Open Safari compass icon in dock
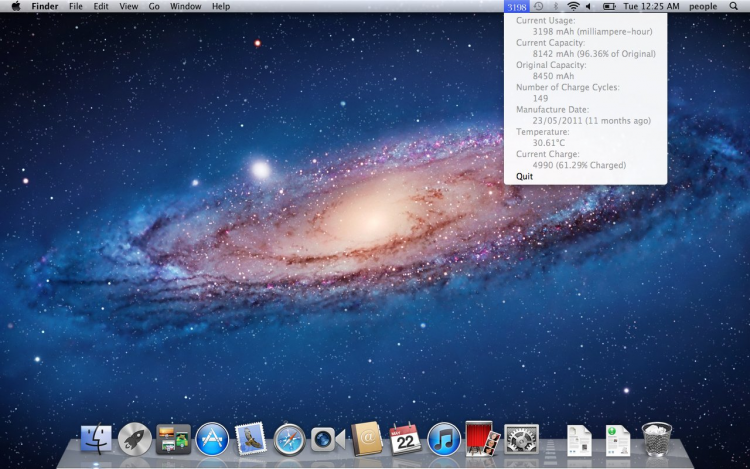This screenshot has height=469, width=750. (x=289, y=439)
